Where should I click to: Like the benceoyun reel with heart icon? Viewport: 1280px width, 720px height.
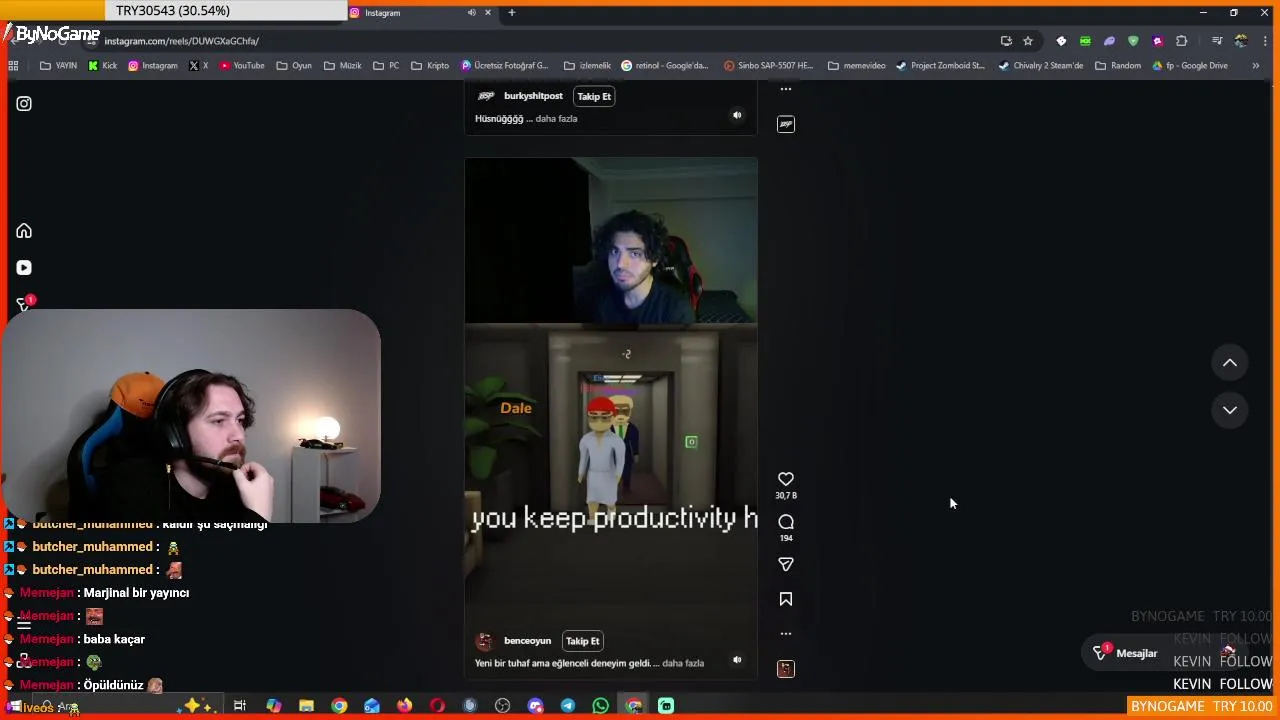[786, 479]
